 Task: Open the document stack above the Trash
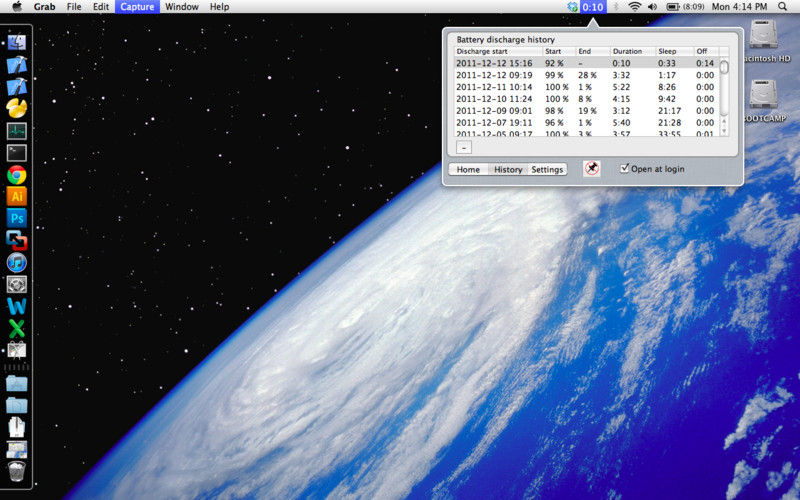[17, 449]
